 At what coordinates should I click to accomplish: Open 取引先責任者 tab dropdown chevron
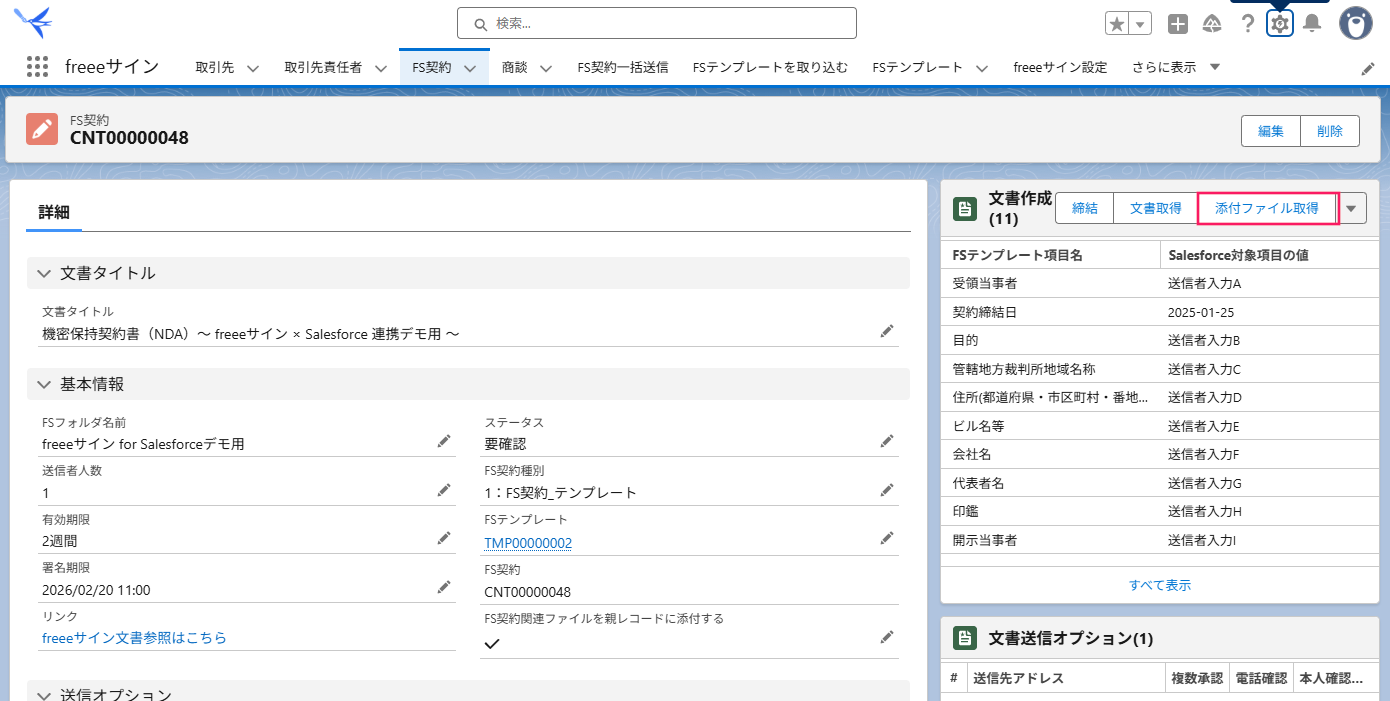point(381,68)
